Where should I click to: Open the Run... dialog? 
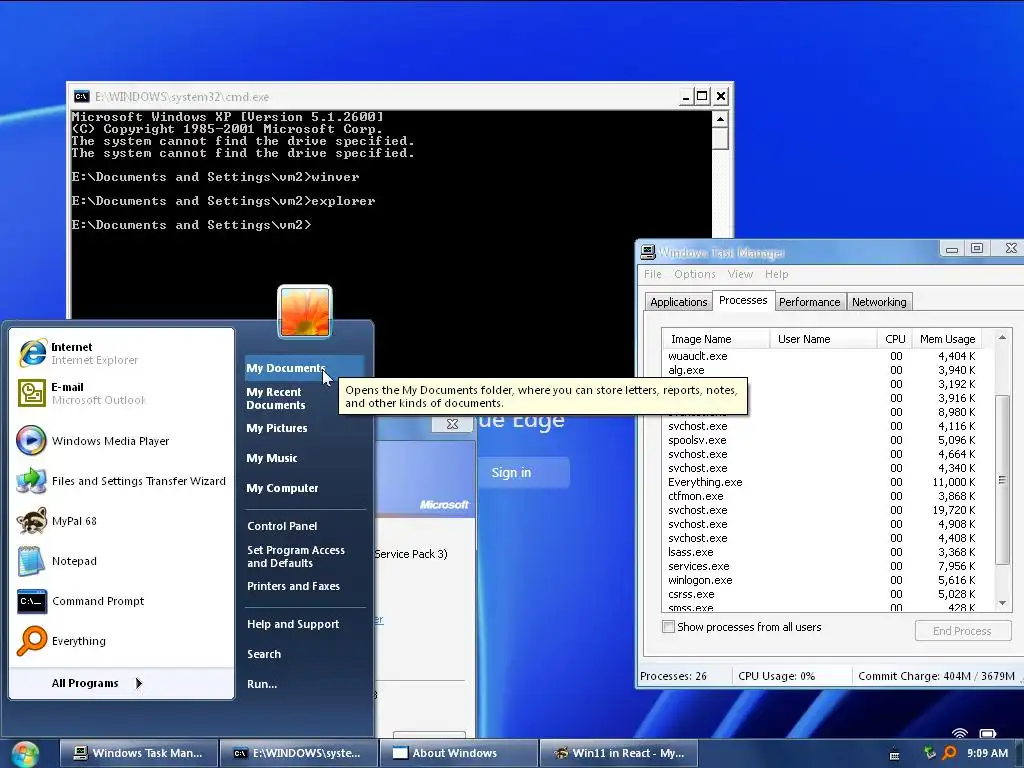(x=304, y=684)
